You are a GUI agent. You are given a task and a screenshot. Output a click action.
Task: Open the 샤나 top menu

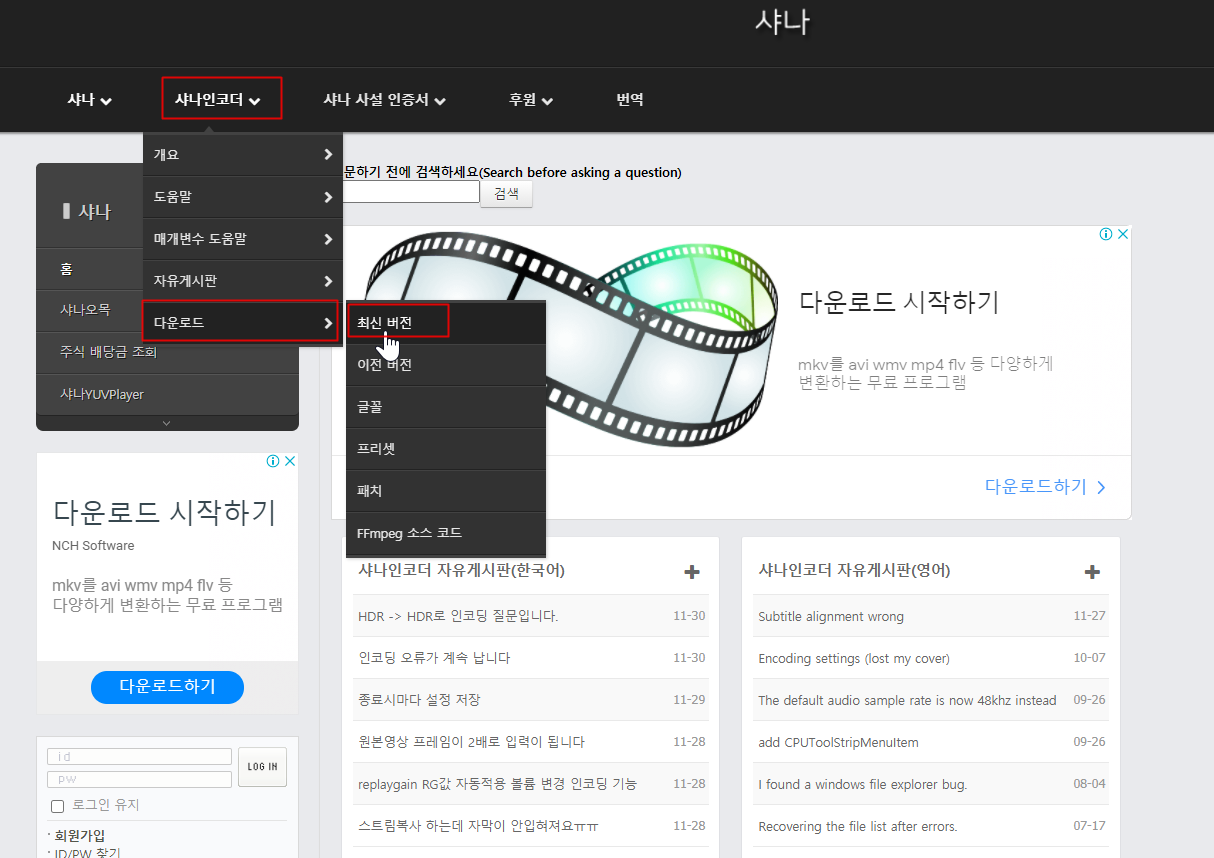click(x=89, y=100)
